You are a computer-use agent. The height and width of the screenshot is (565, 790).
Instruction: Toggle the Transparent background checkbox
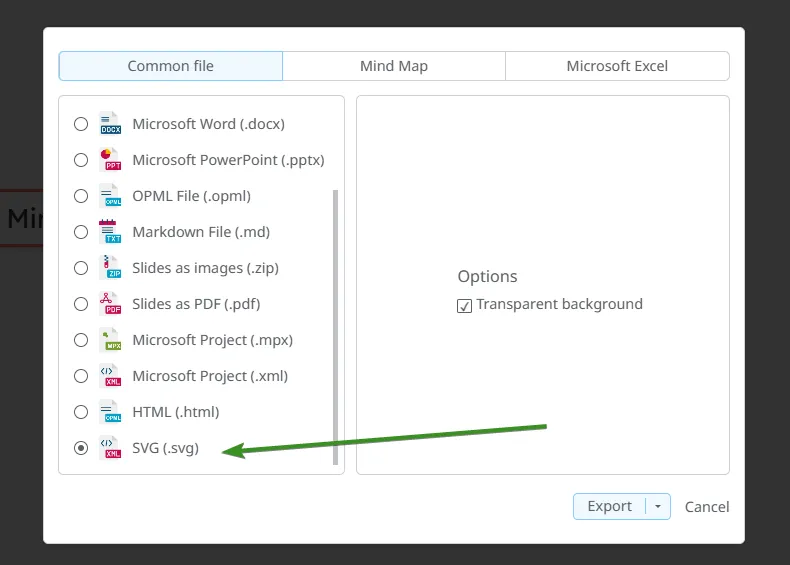(464, 305)
